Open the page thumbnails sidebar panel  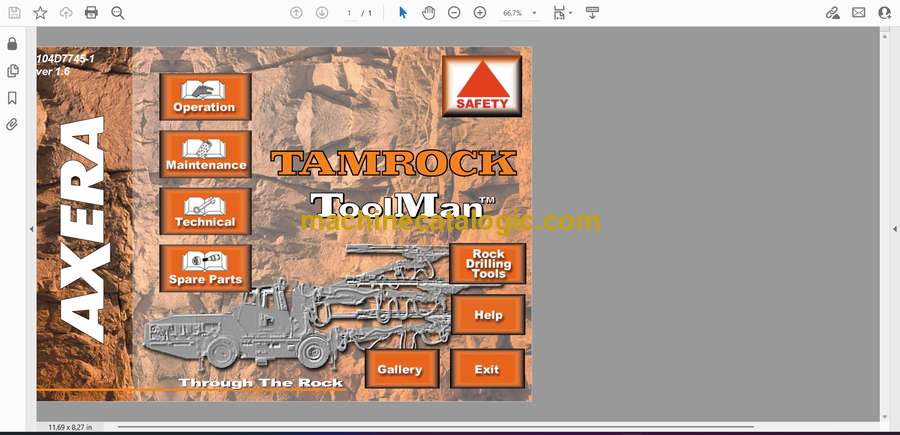(12, 71)
